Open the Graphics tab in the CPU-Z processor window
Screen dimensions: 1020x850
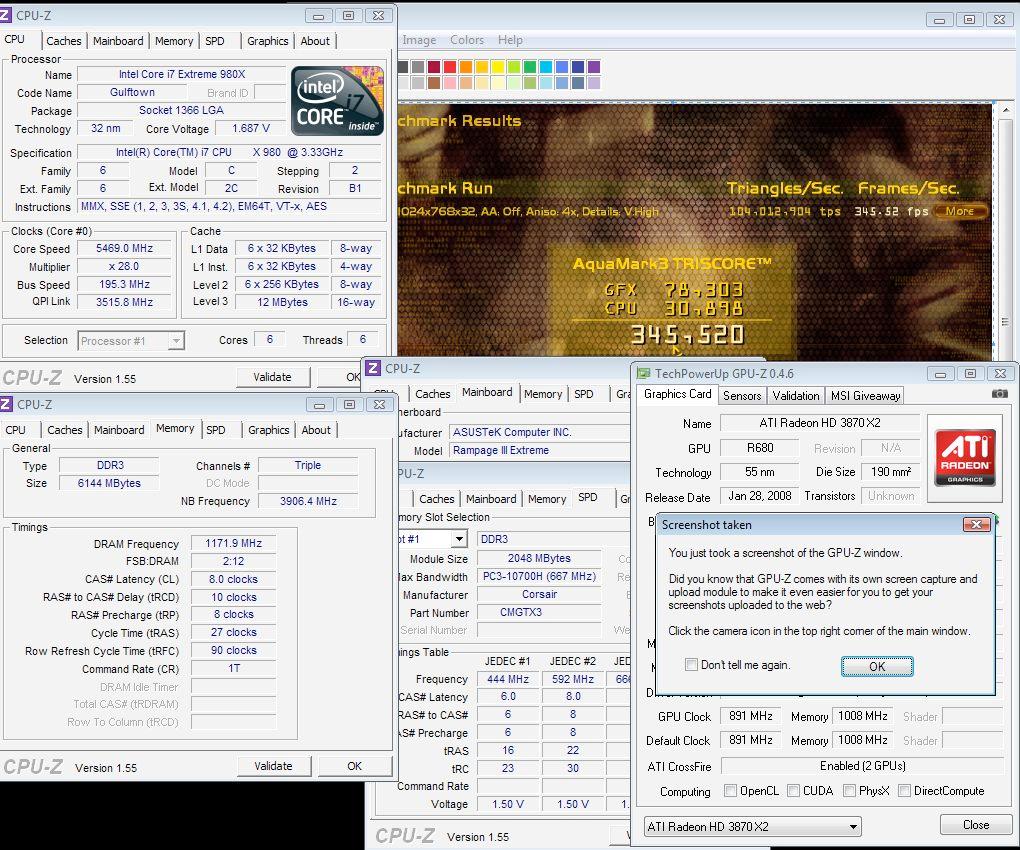[267, 41]
